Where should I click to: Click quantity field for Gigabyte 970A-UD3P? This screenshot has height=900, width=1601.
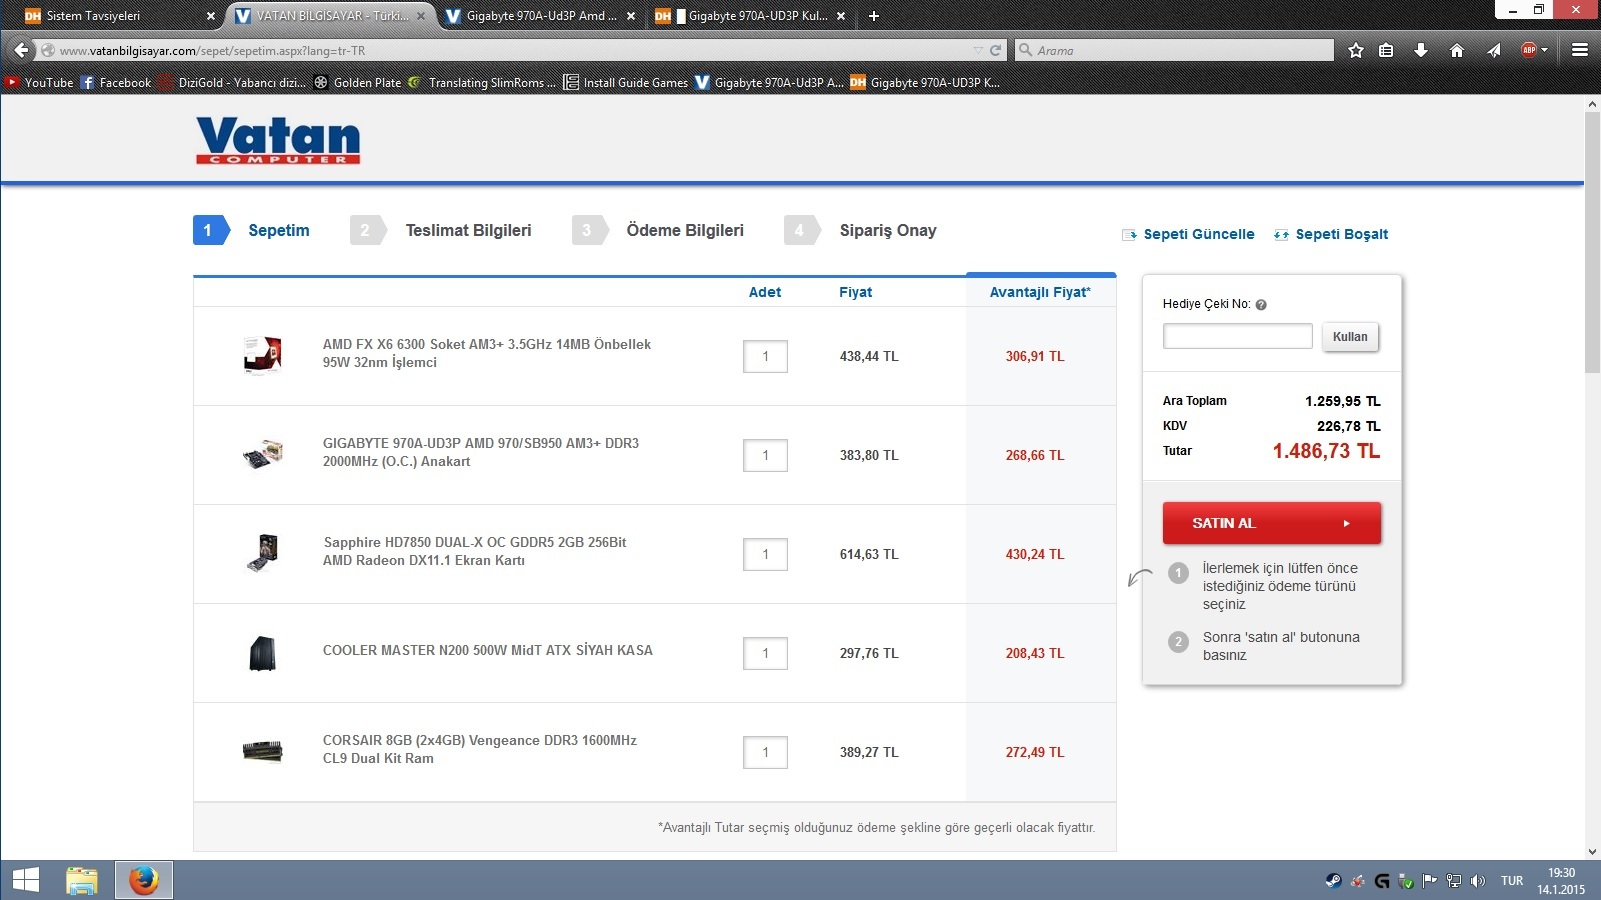[x=765, y=455]
